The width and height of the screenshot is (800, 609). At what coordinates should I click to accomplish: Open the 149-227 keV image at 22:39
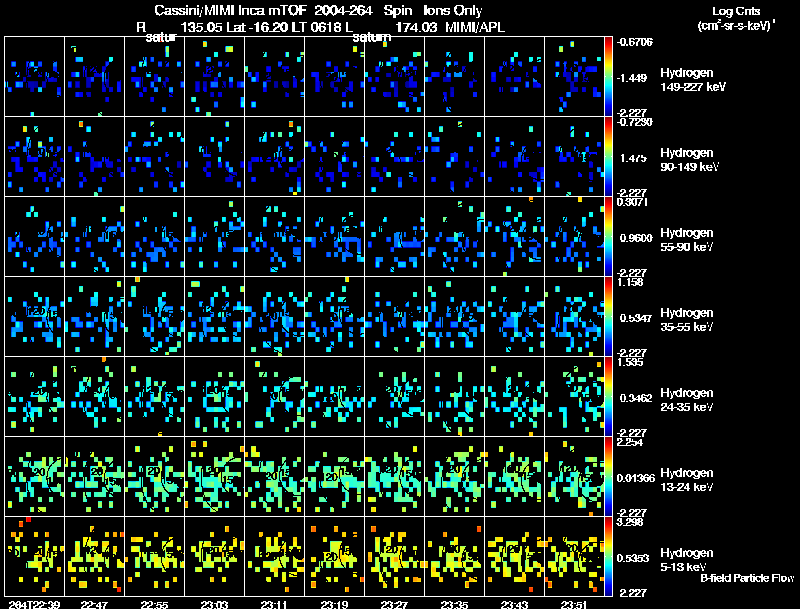[34, 76]
